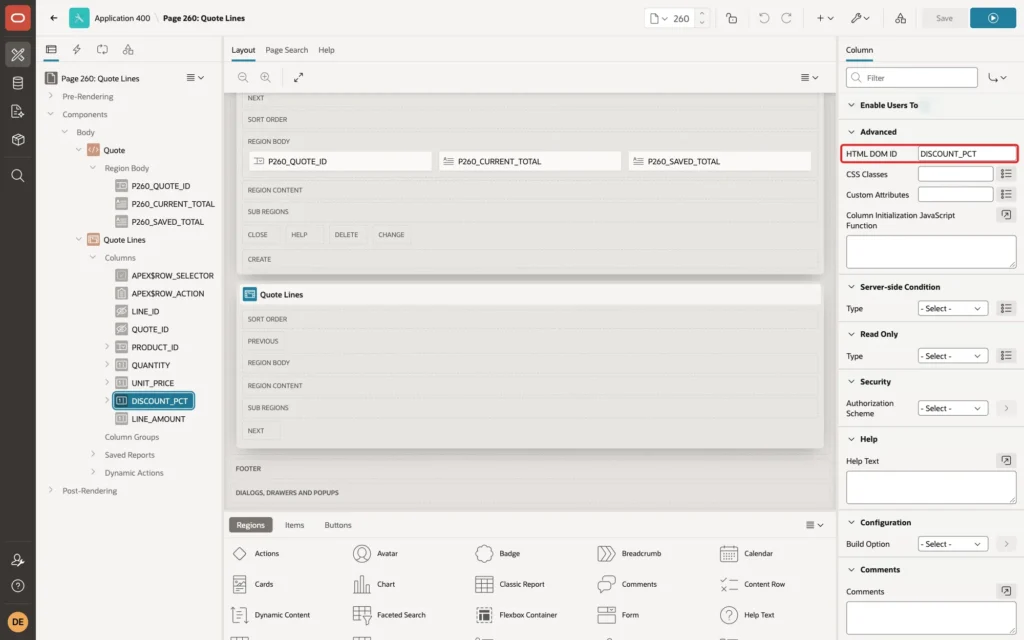Pick the Classic Report region from the gallery
This screenshot has height=640, width=1024.
coord(509,584)
